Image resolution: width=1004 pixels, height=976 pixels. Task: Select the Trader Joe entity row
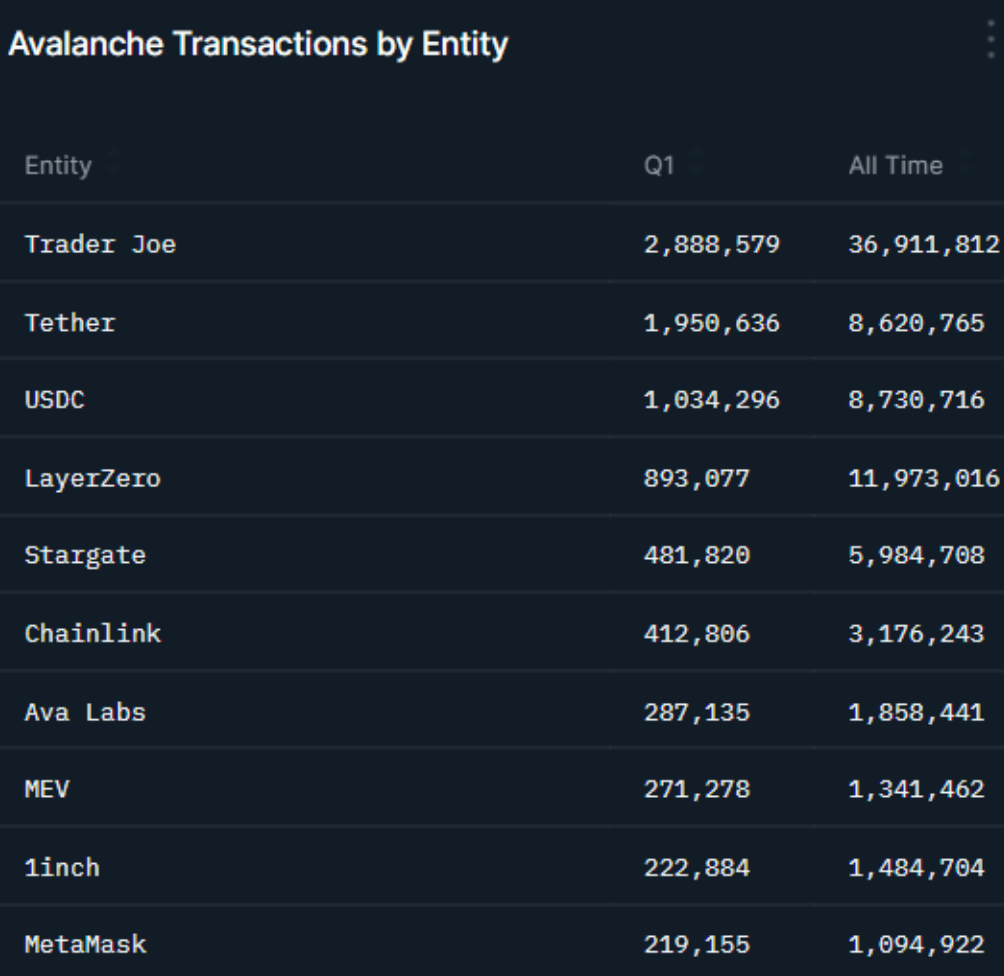click(x=100, y=244)
